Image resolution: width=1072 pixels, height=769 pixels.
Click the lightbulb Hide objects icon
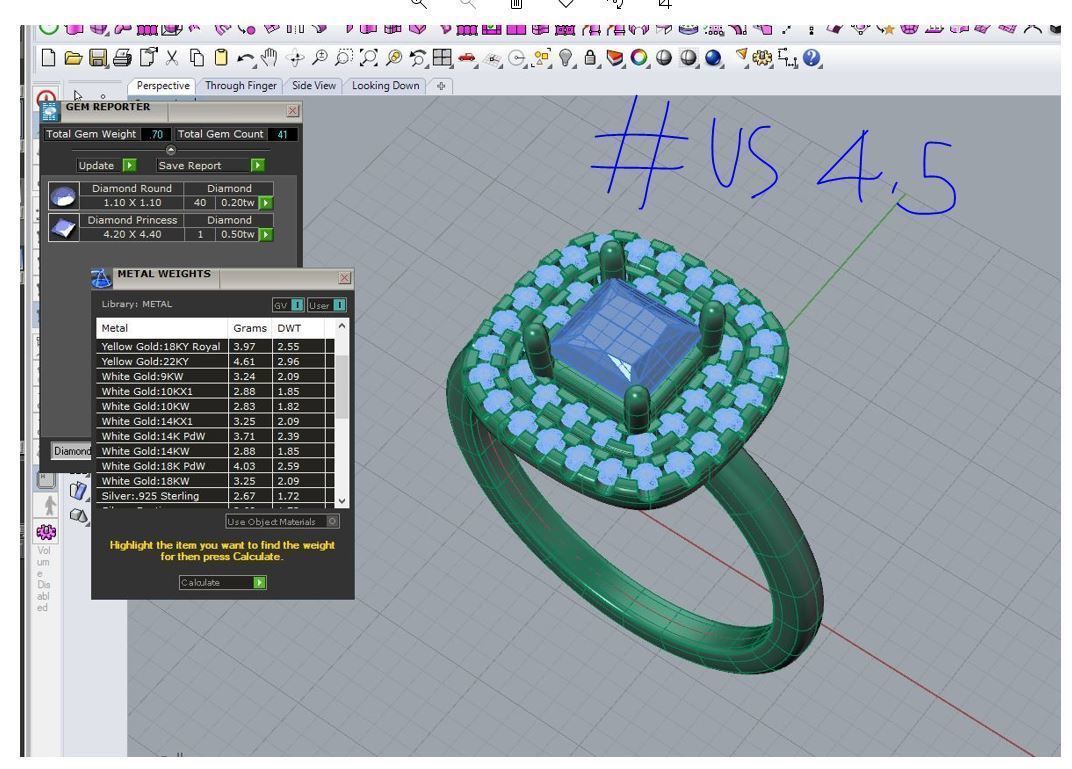pos(565,57)
